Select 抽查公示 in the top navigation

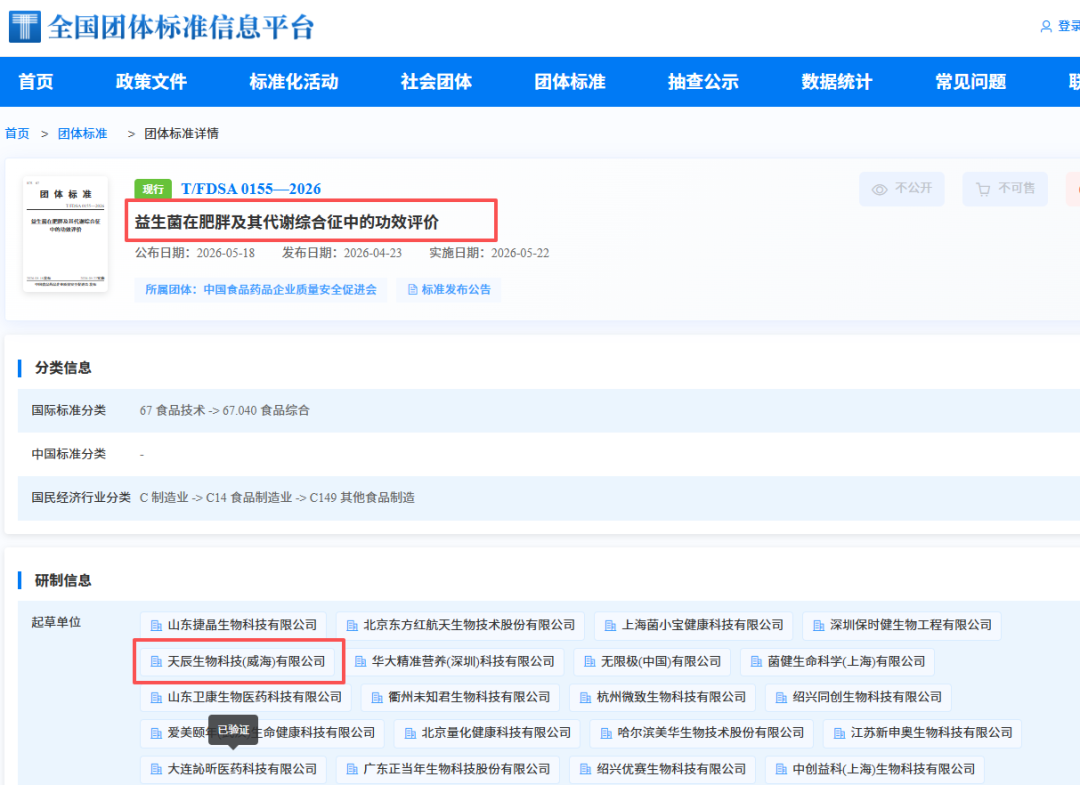point(703,82)
